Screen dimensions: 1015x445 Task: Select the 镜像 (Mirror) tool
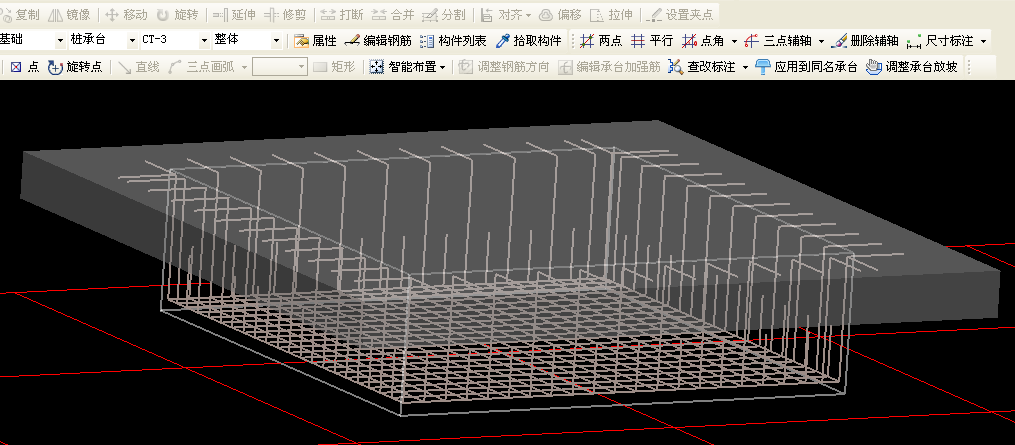(70, 14)
